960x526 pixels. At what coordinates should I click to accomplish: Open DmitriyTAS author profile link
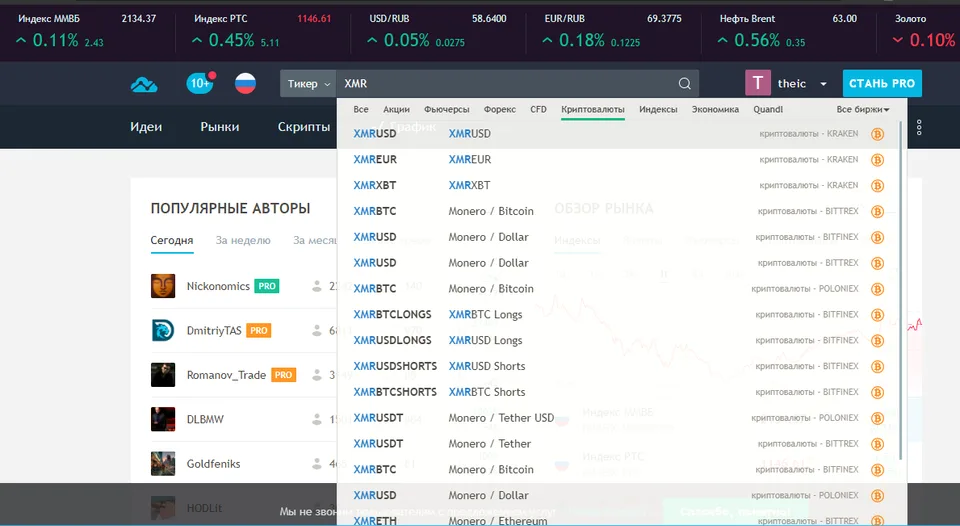(x=214, y=331)
